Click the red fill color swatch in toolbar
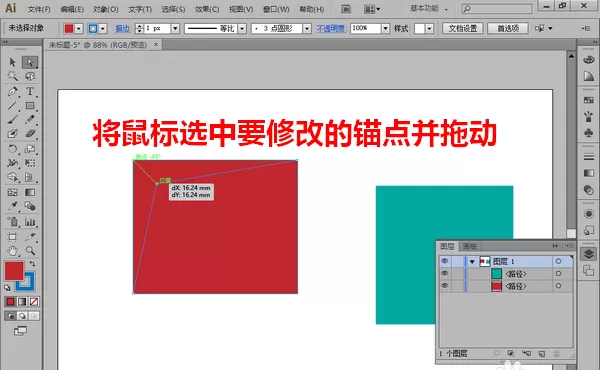 pos(14,271)
